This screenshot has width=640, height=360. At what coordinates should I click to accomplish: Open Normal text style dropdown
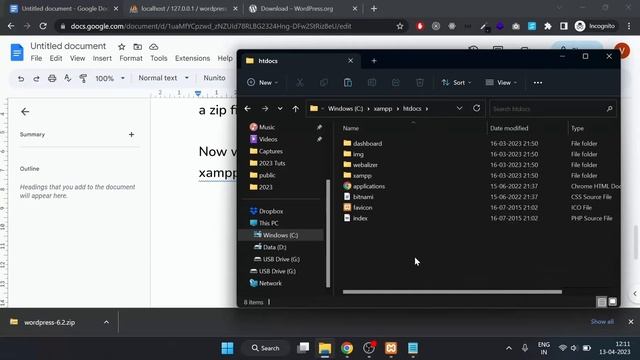[163, 78]
